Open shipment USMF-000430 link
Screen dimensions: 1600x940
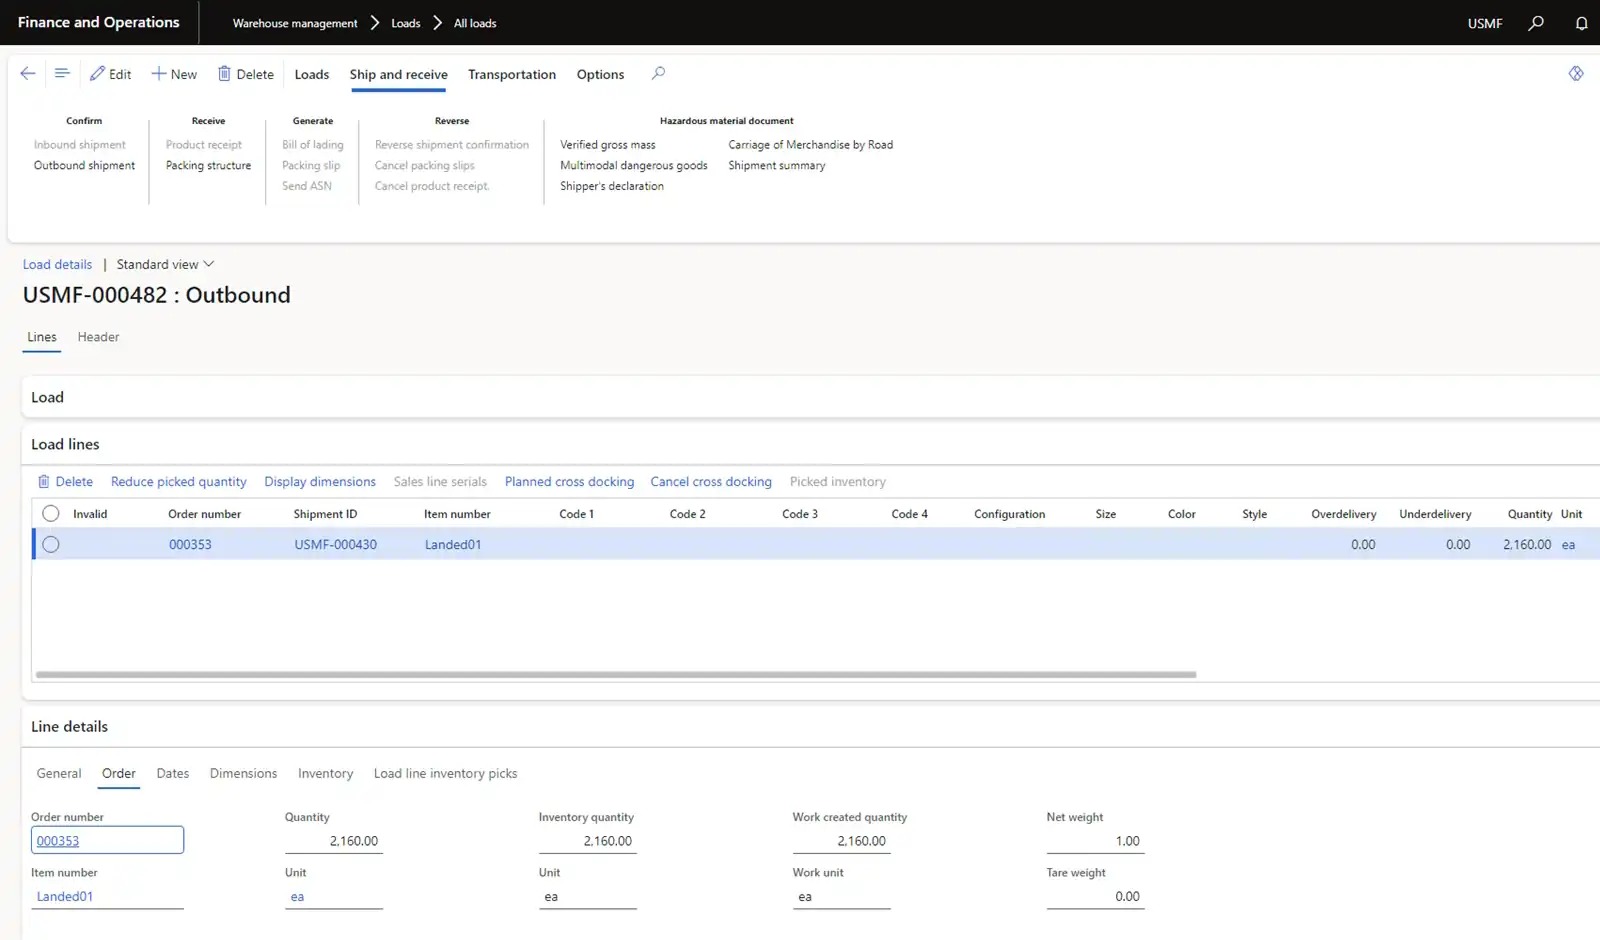point(335,544)
